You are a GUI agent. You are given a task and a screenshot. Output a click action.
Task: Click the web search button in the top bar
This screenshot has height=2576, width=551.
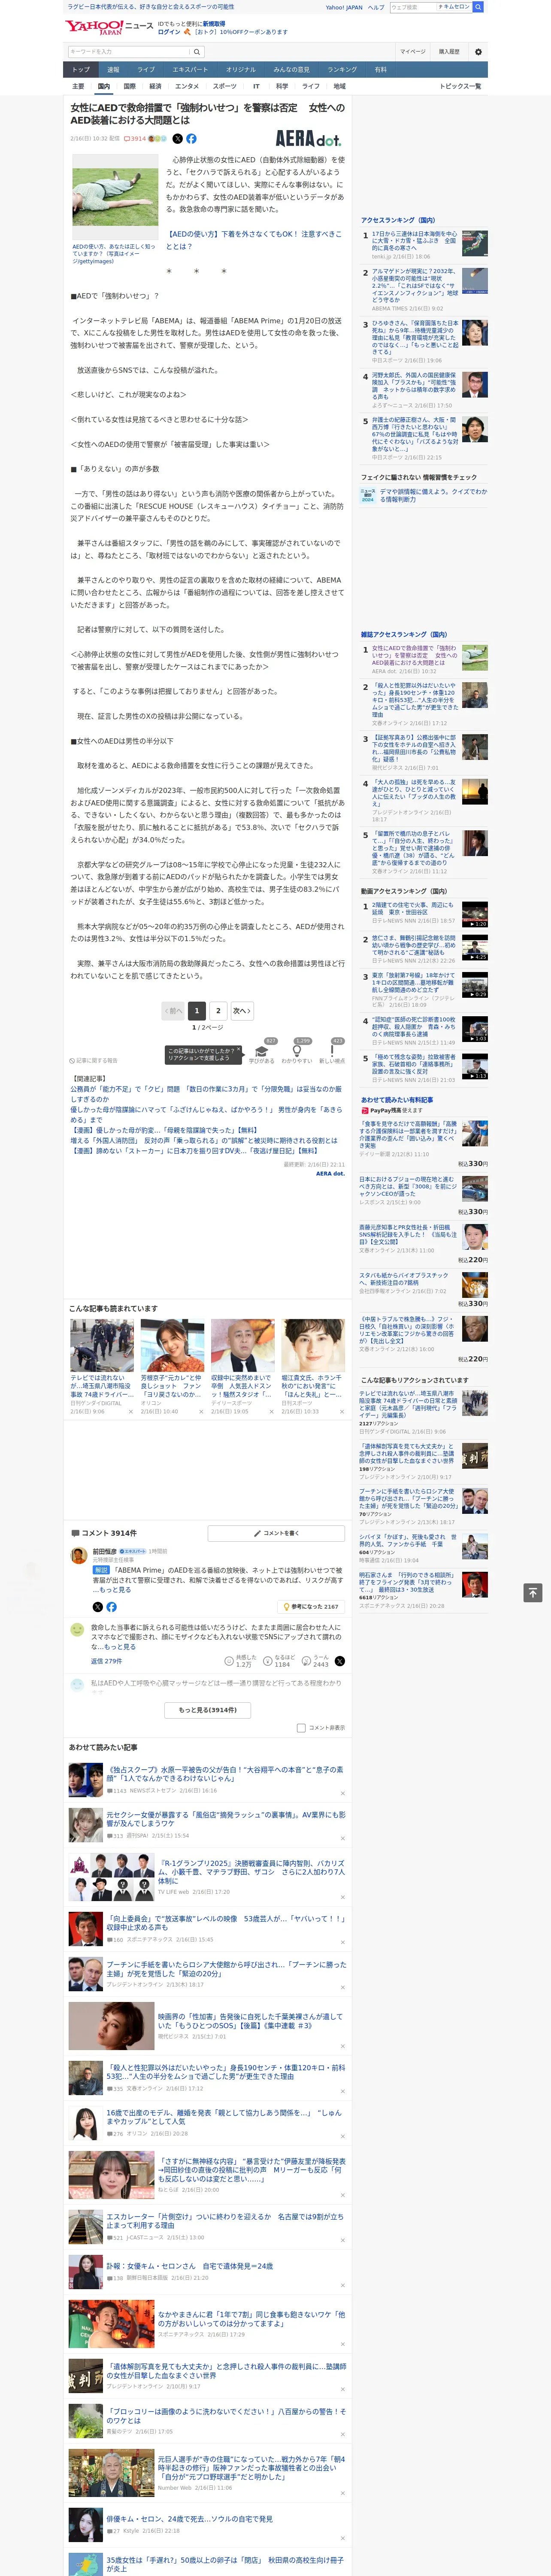click(478, 7)
